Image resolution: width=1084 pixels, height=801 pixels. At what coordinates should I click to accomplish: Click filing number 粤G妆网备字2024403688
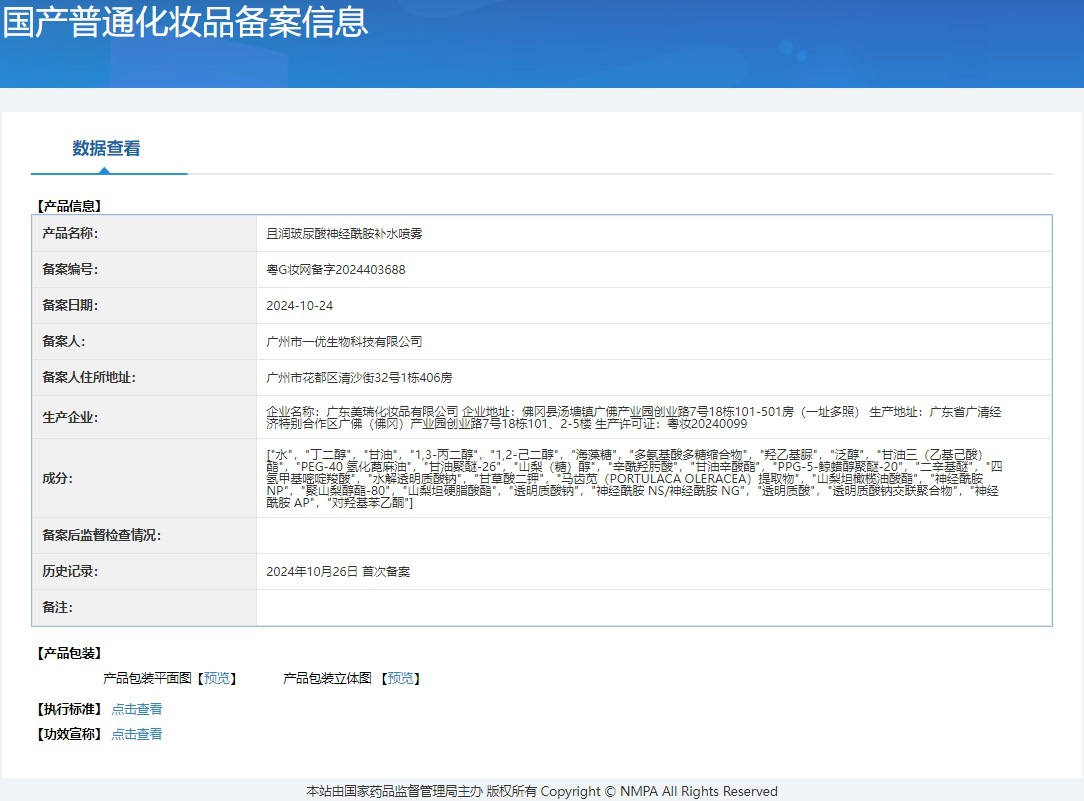[x=336, y=270]
